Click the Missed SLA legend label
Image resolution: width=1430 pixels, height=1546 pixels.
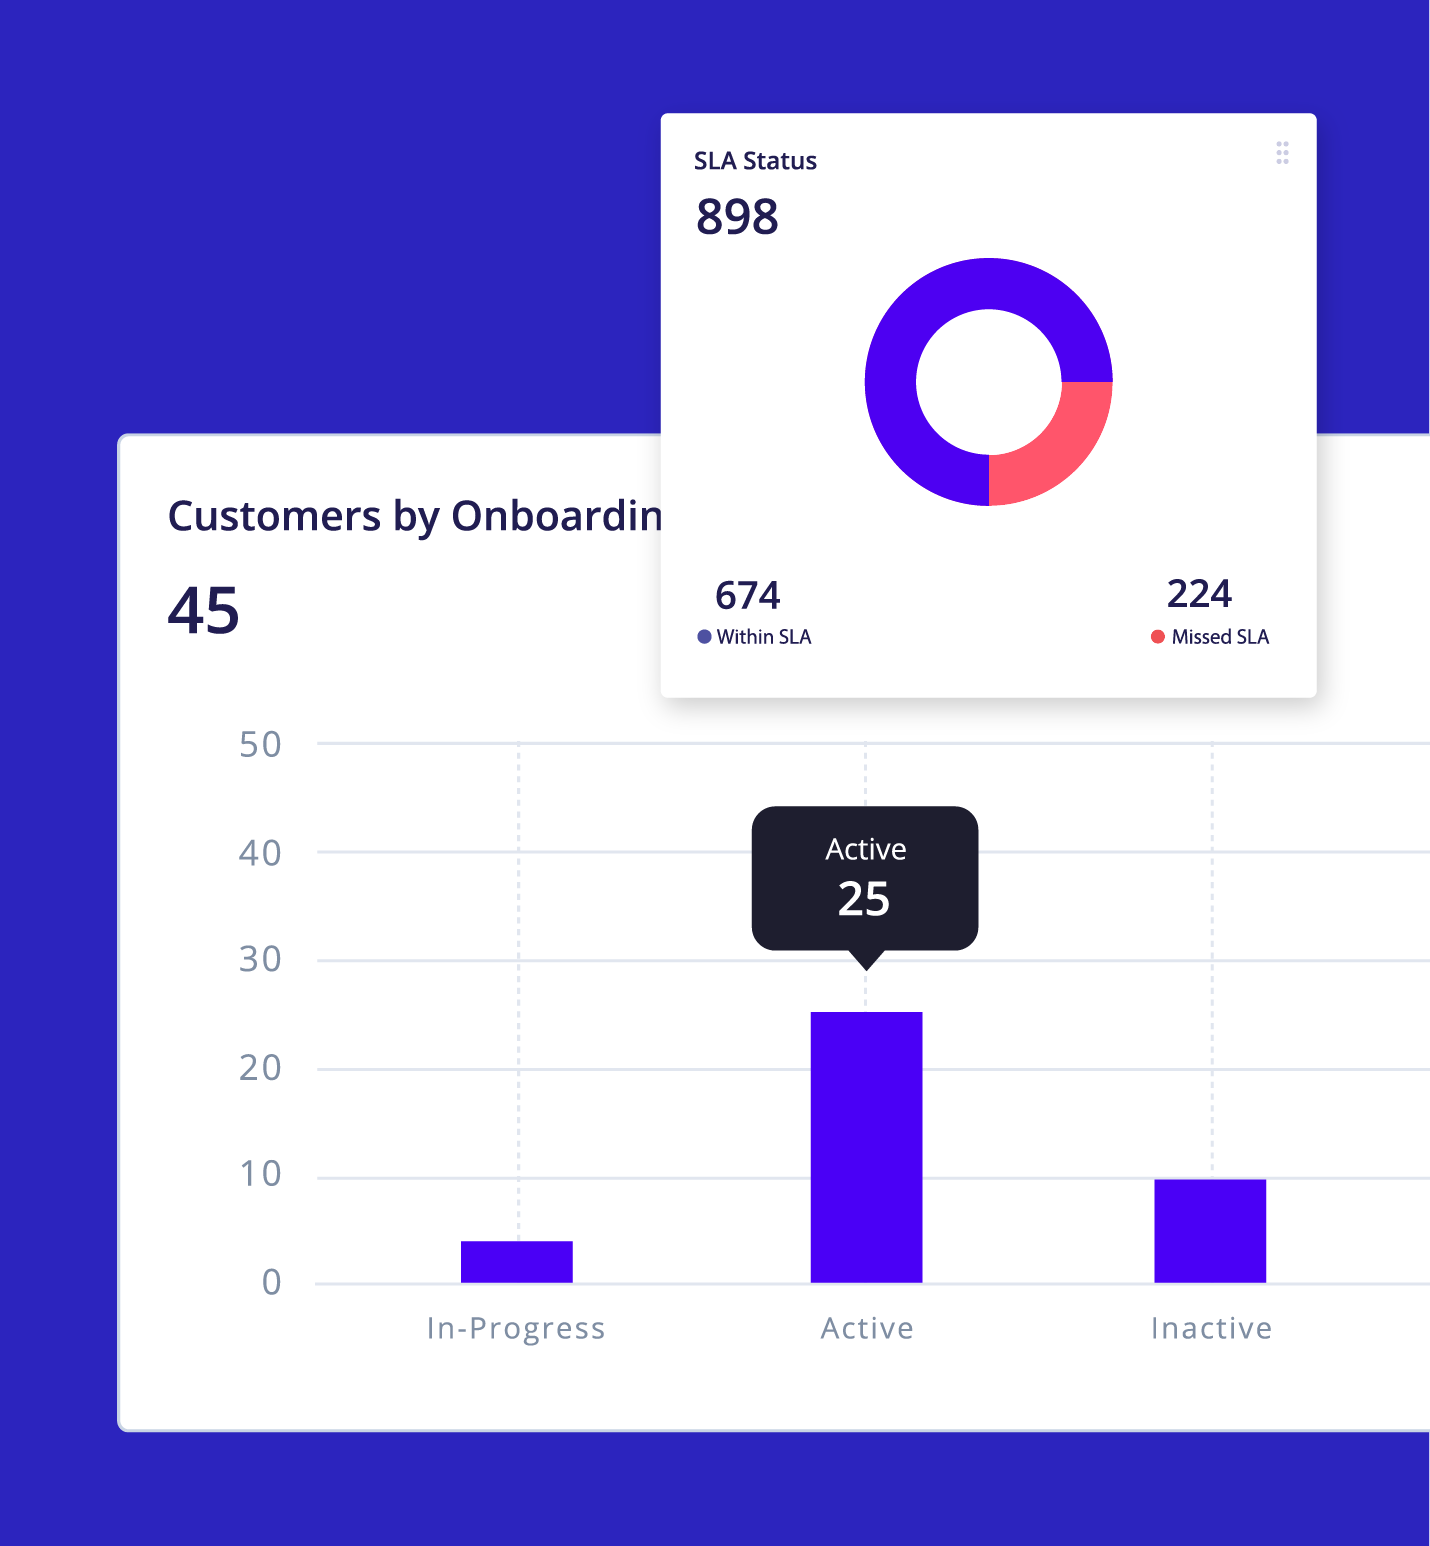click(1220, 637)
